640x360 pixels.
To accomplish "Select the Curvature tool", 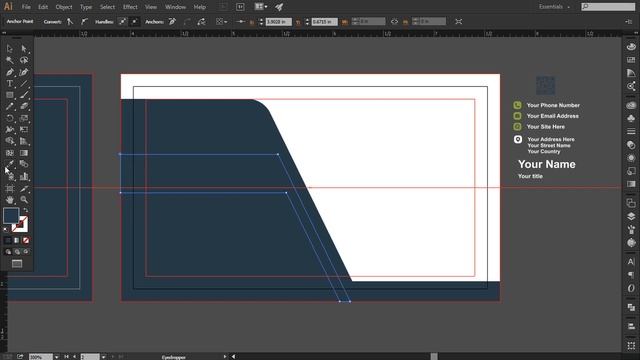I will point(24,72).
